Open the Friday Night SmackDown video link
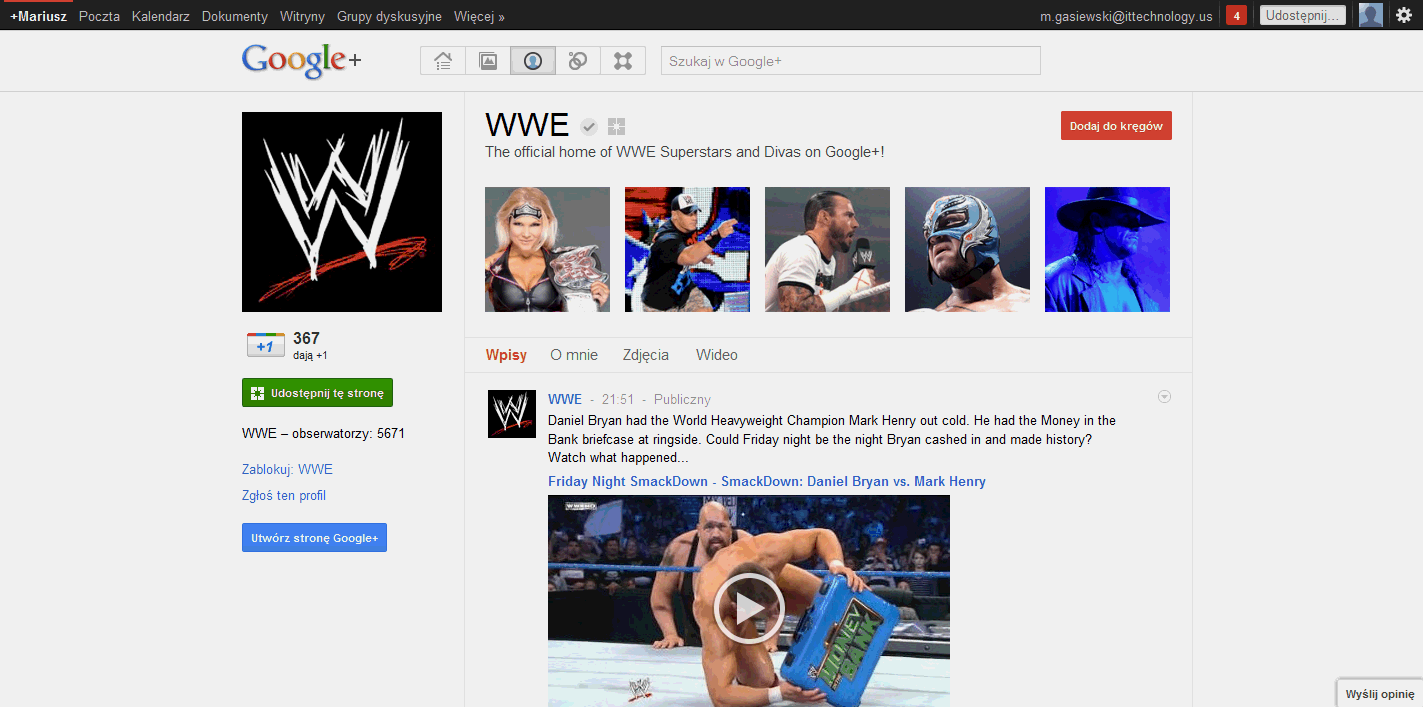Screen dimensions: 1423x707 (x=767, y=481)
